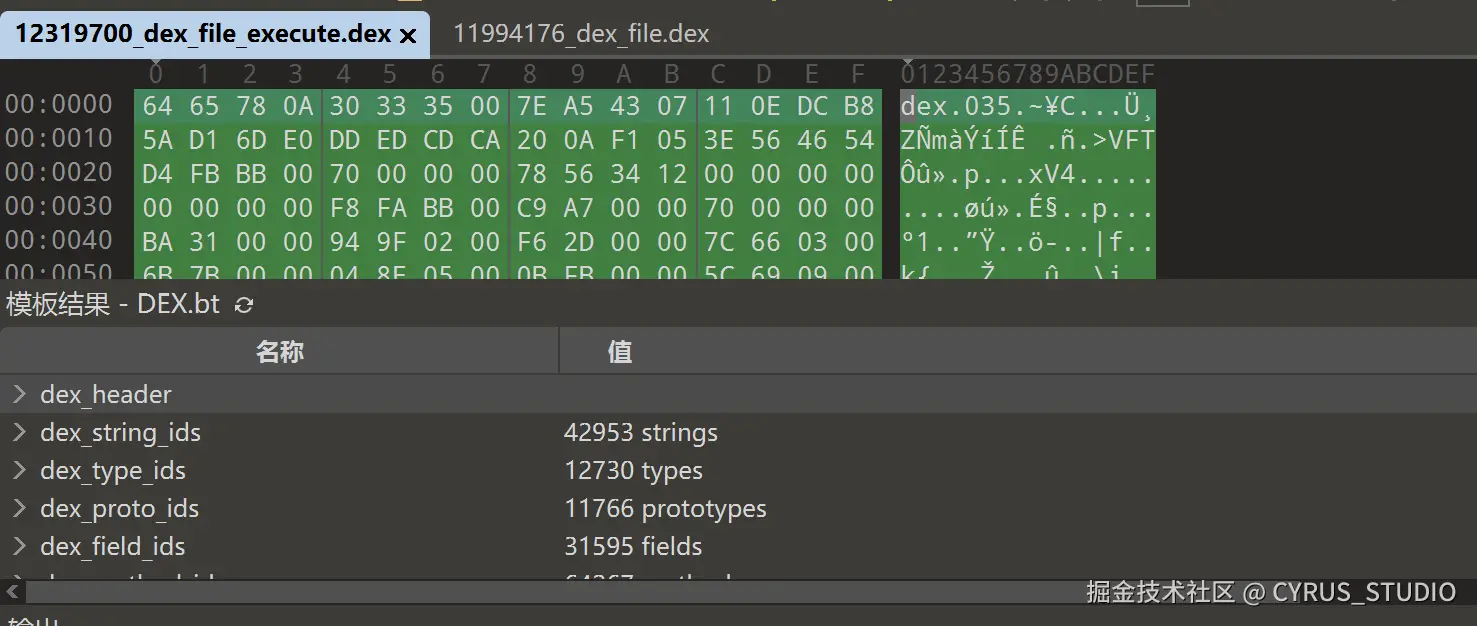Click ASCII text ending in VFT
The image size is (1477, 626).
point(1028,140)
